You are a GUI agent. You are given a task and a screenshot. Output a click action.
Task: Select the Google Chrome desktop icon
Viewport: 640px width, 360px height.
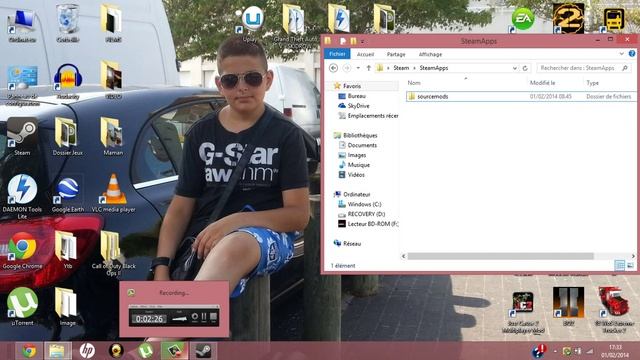click(22, 251)
